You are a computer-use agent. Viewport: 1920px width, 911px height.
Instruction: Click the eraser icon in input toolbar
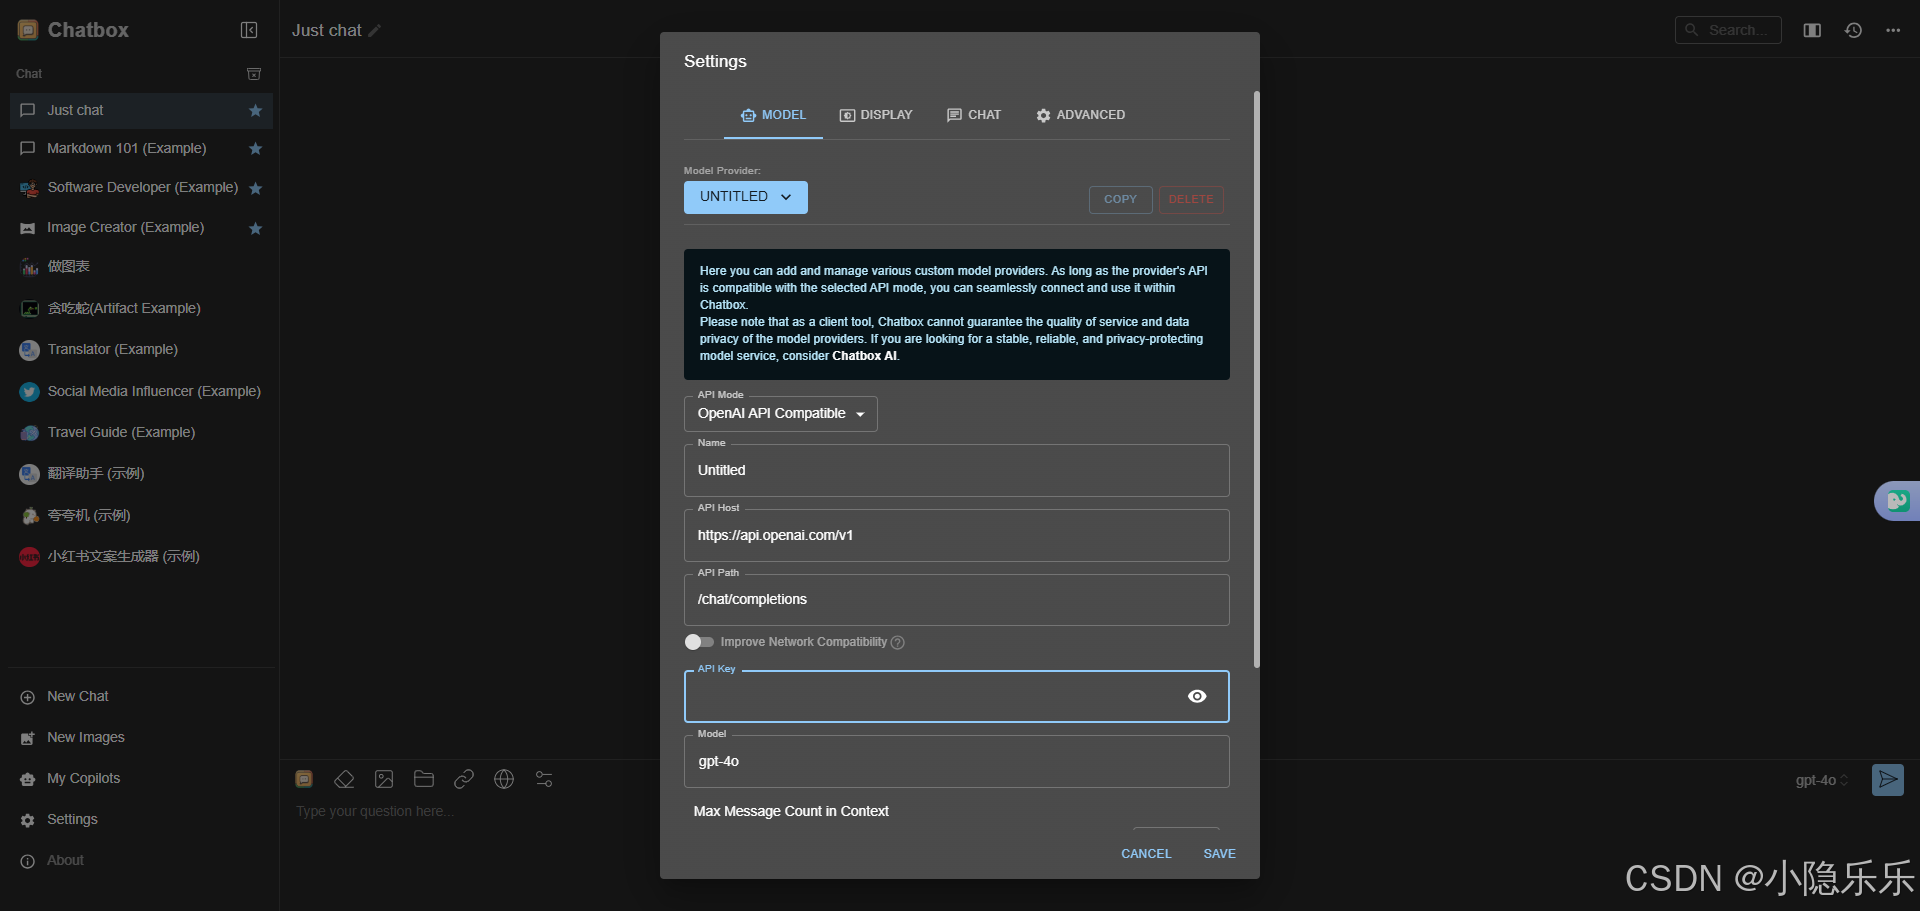point(344,779)
